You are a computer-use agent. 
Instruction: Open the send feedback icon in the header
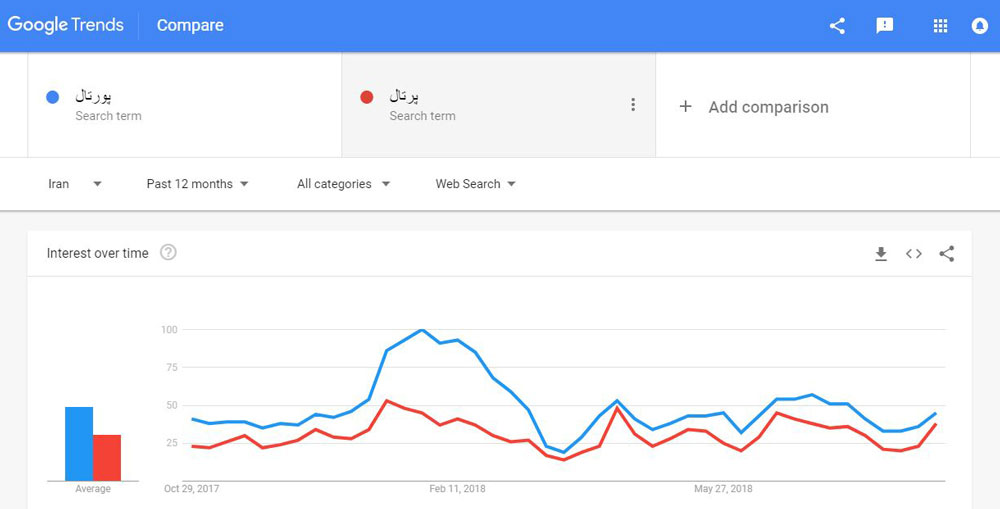tap(885, 26)
